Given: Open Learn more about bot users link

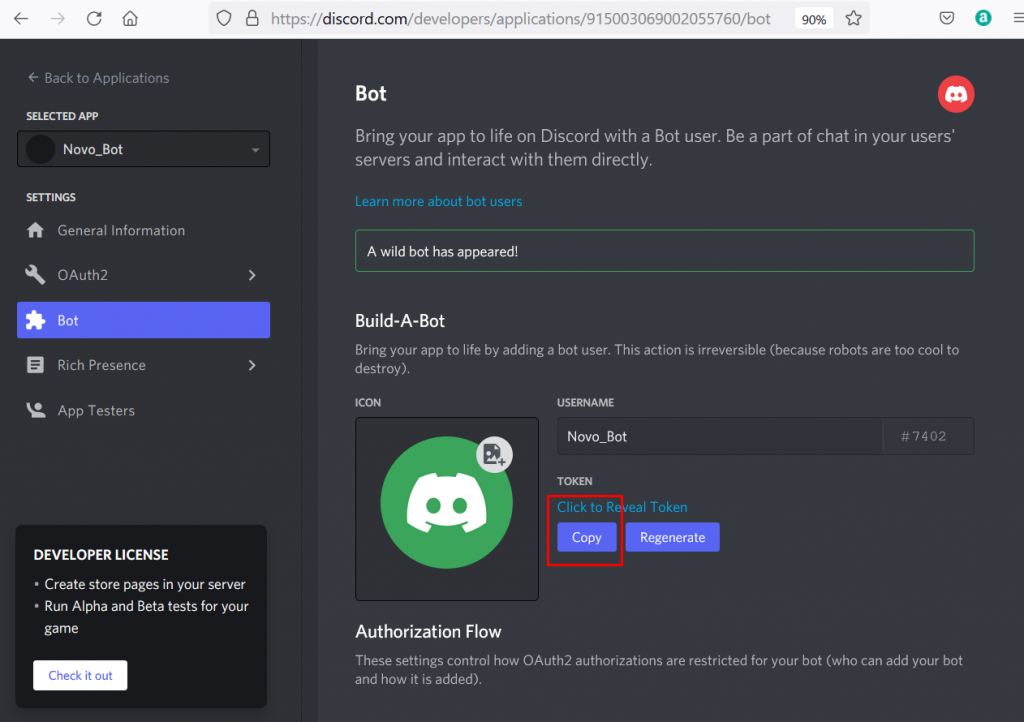Looking at the screenshot, I should pyautogui.click(x=438, y=201).
